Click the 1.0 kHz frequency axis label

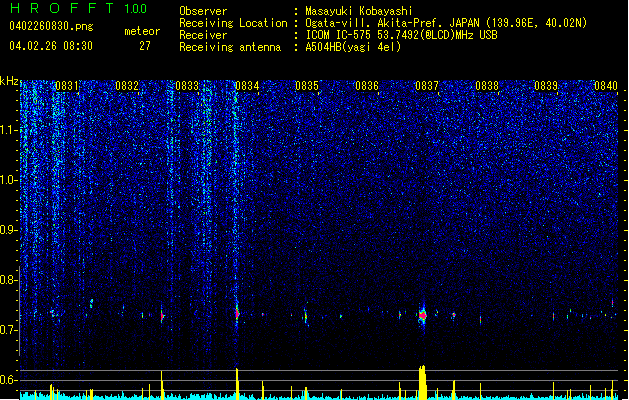[x=8, y=180]
